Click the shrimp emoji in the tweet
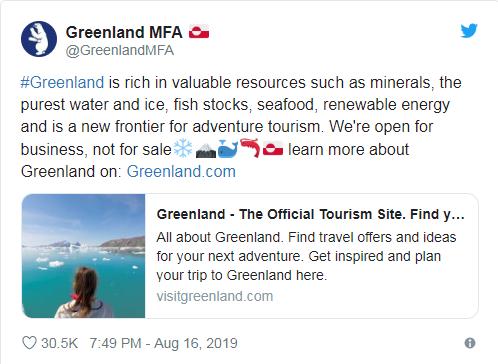The width and height of the screenshot is (498, 364). 250,148
